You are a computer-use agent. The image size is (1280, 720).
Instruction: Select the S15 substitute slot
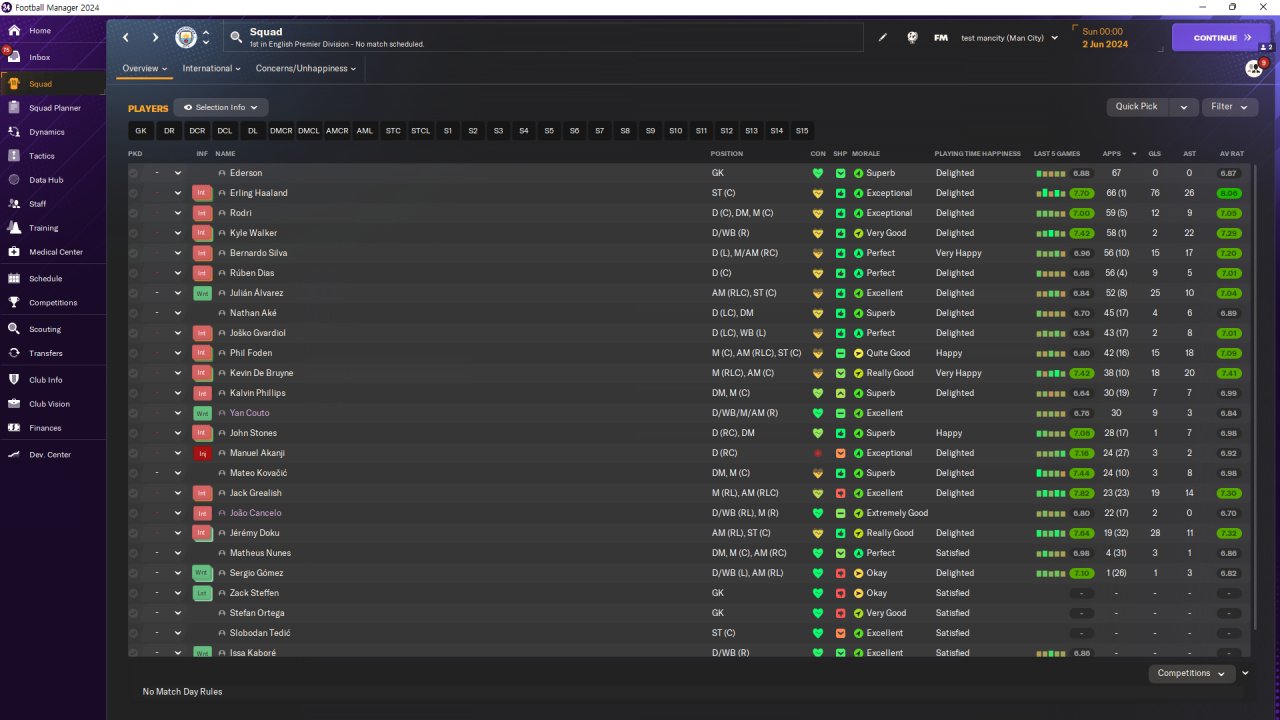point(802,131)
